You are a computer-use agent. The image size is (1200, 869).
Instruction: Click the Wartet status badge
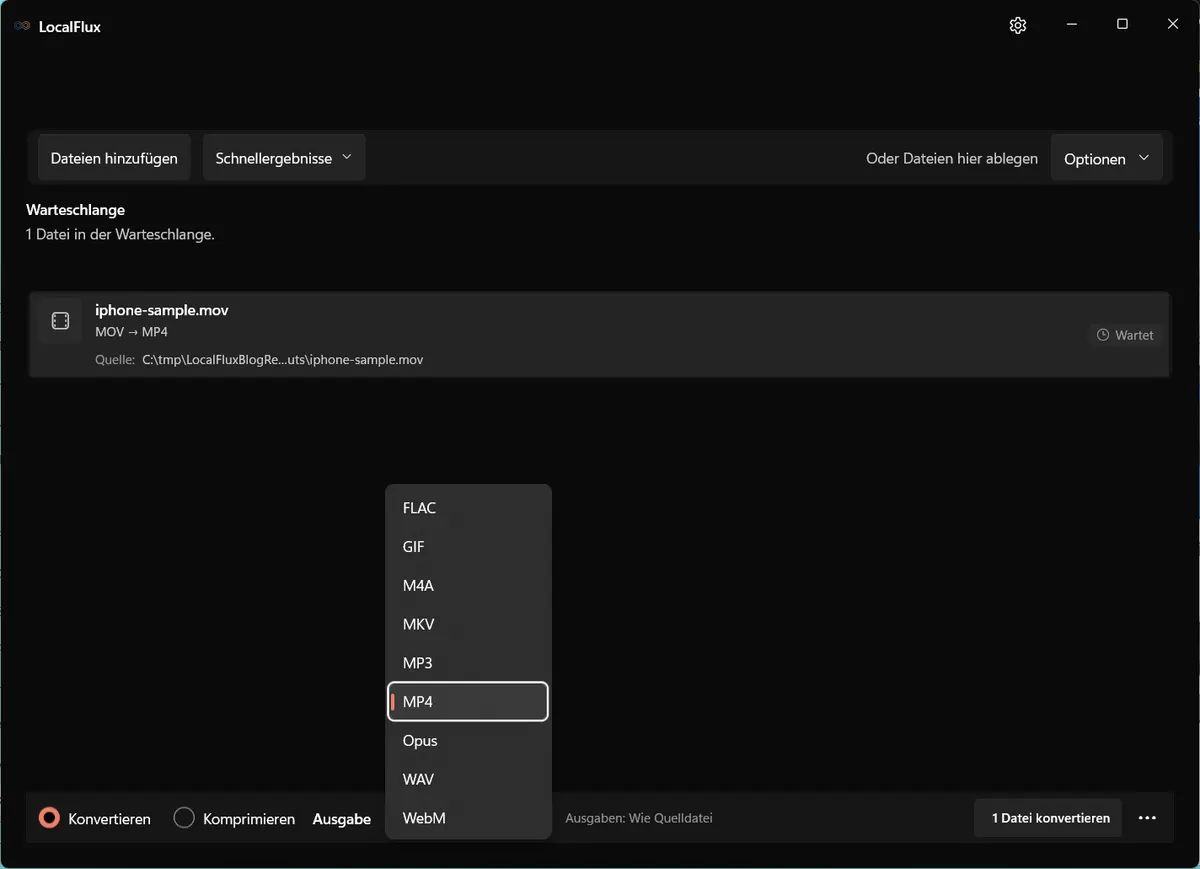pyautogui.click(x=1125, y=335)
